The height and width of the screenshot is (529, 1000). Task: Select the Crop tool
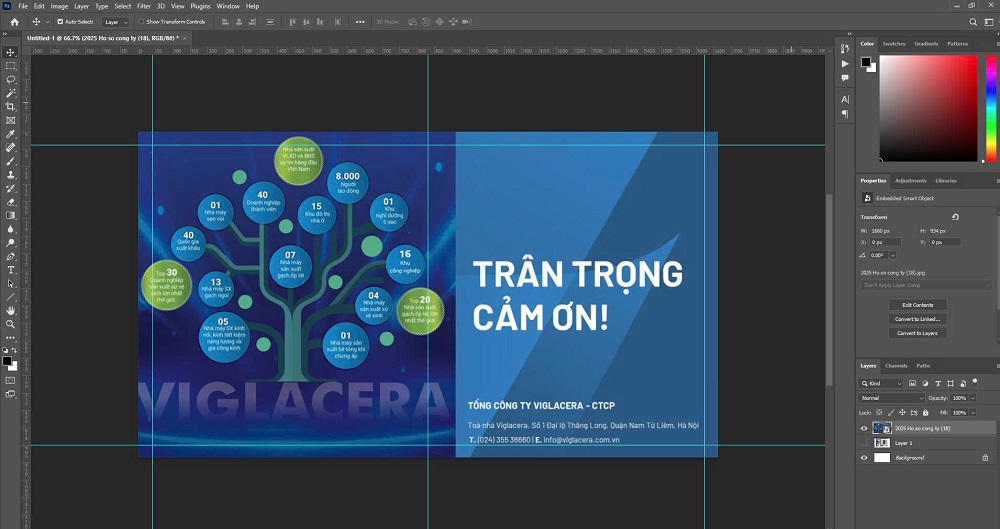pyautogui.click(x=10, y=107)
